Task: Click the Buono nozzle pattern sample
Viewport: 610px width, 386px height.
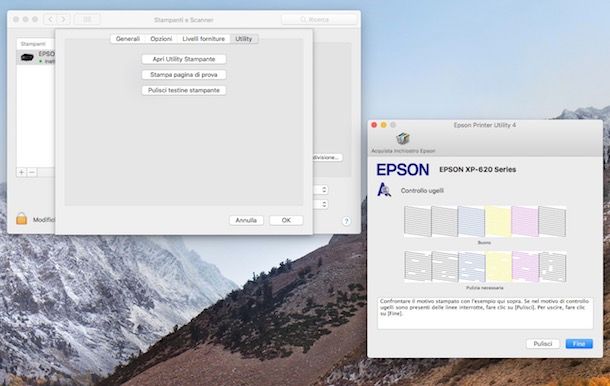Action: point(485,221)
